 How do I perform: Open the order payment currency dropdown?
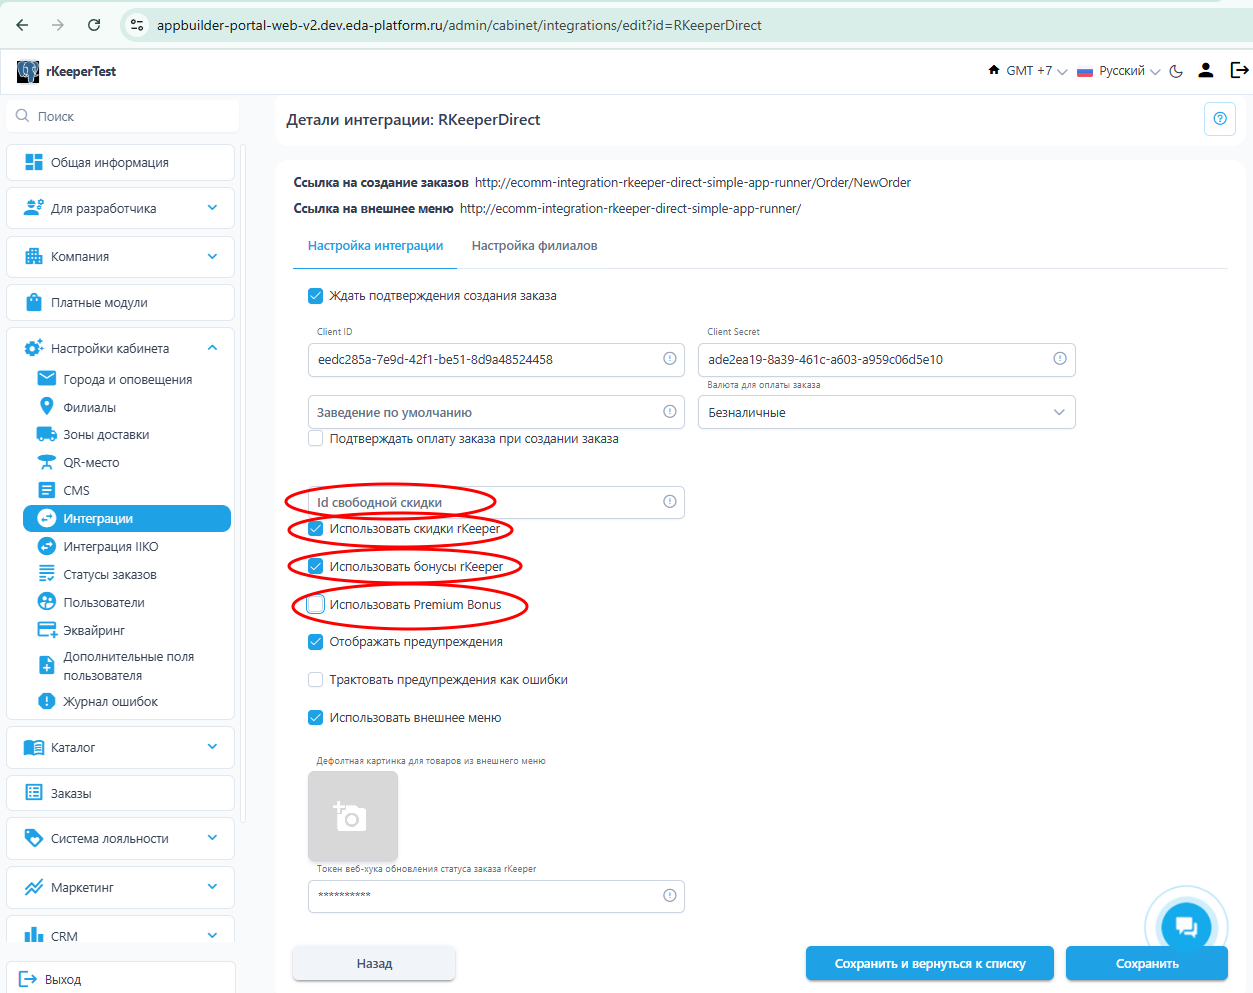pos(886,412)
